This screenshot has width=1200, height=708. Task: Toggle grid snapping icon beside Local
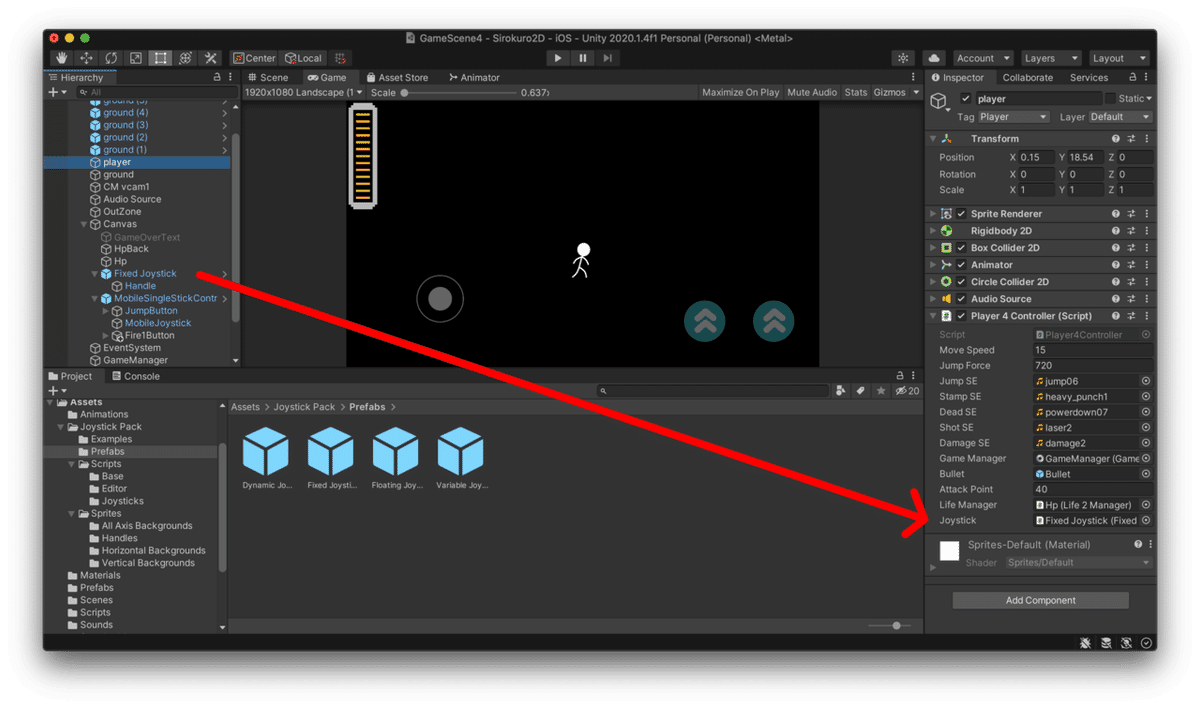pyautogui.click(x=340, y=58)
